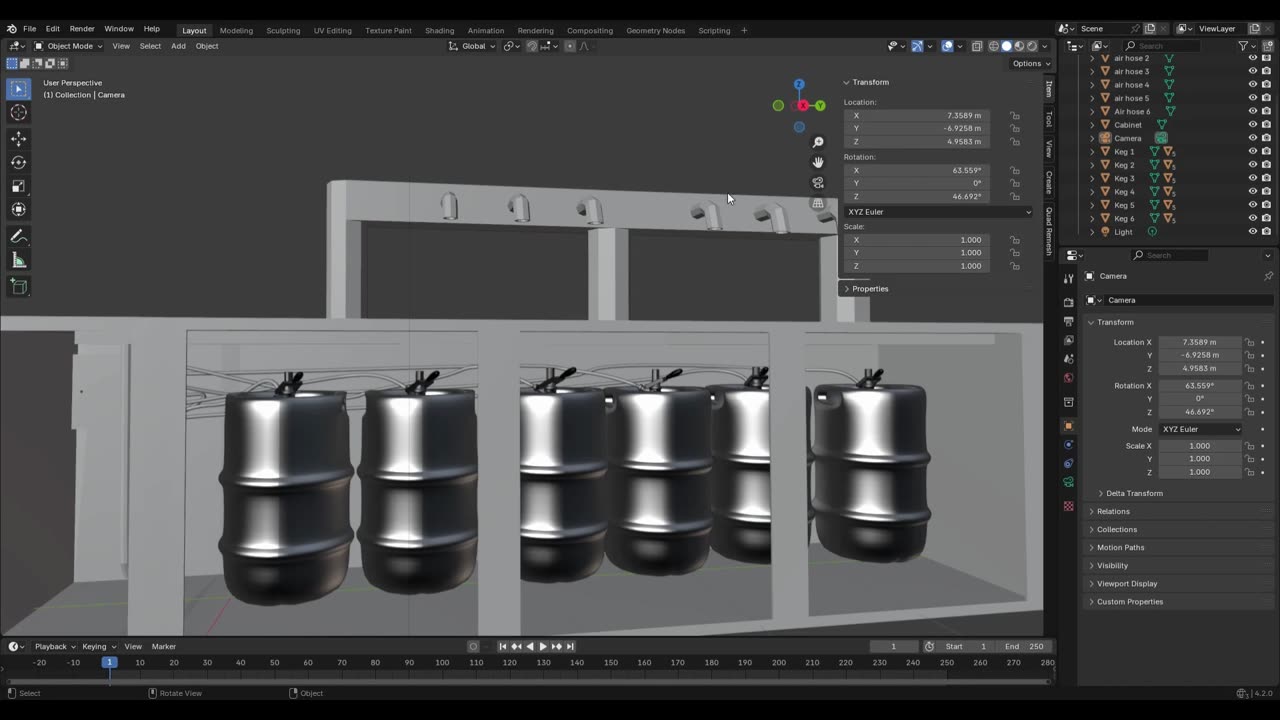
Task: Expand Keg 5 in outliner
Action: point(1092,205)
